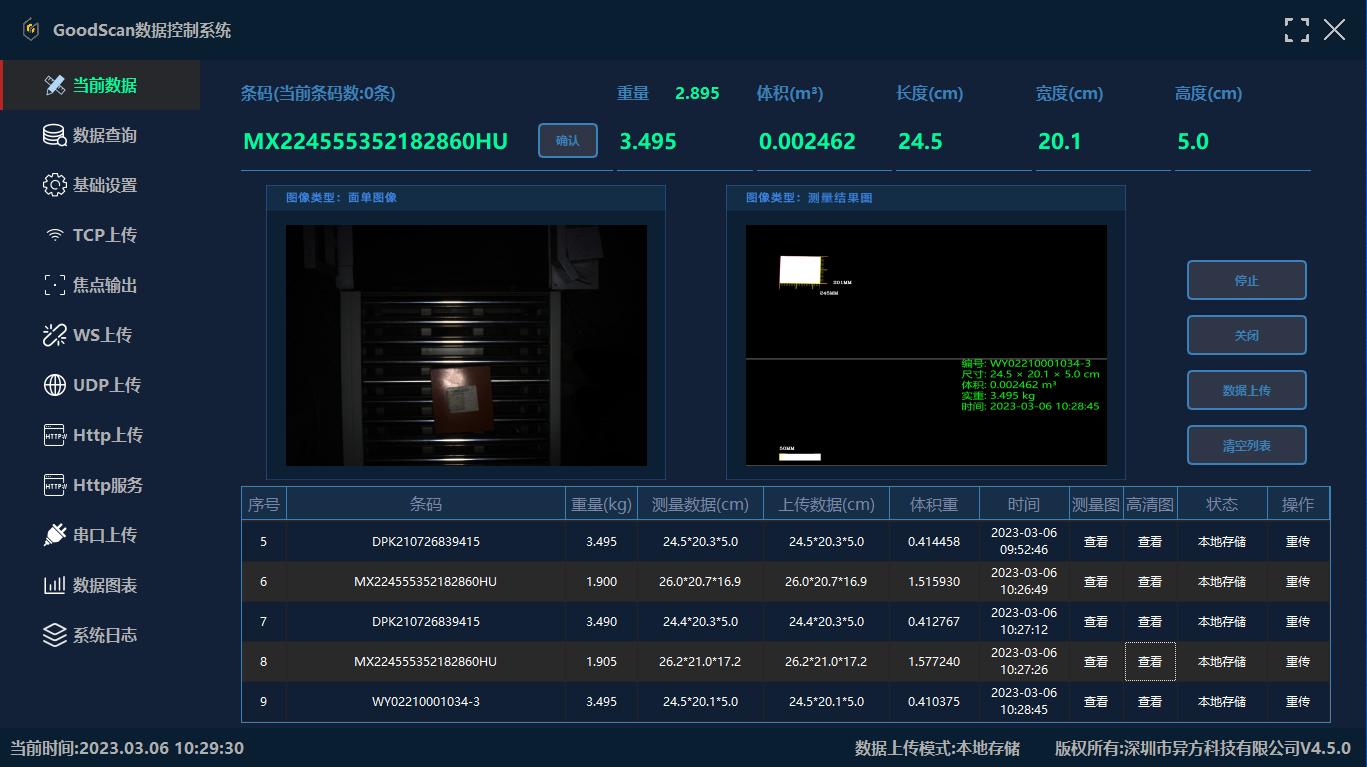Toggle fullscreen mode icon in title bar
This screenshot has height=767, width=1367.
[x=1296, y=30]
